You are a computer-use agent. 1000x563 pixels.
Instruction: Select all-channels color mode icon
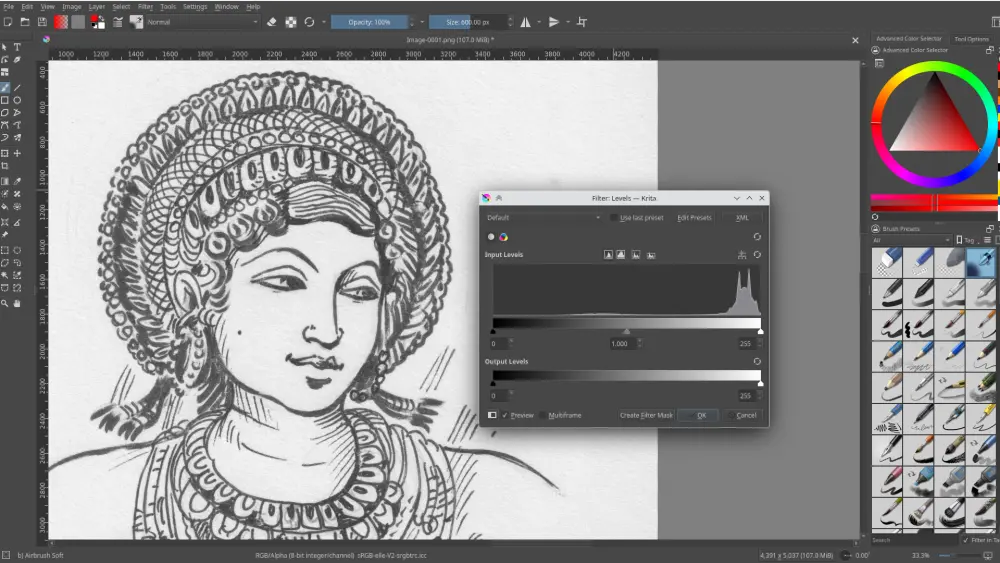[503, 237]
